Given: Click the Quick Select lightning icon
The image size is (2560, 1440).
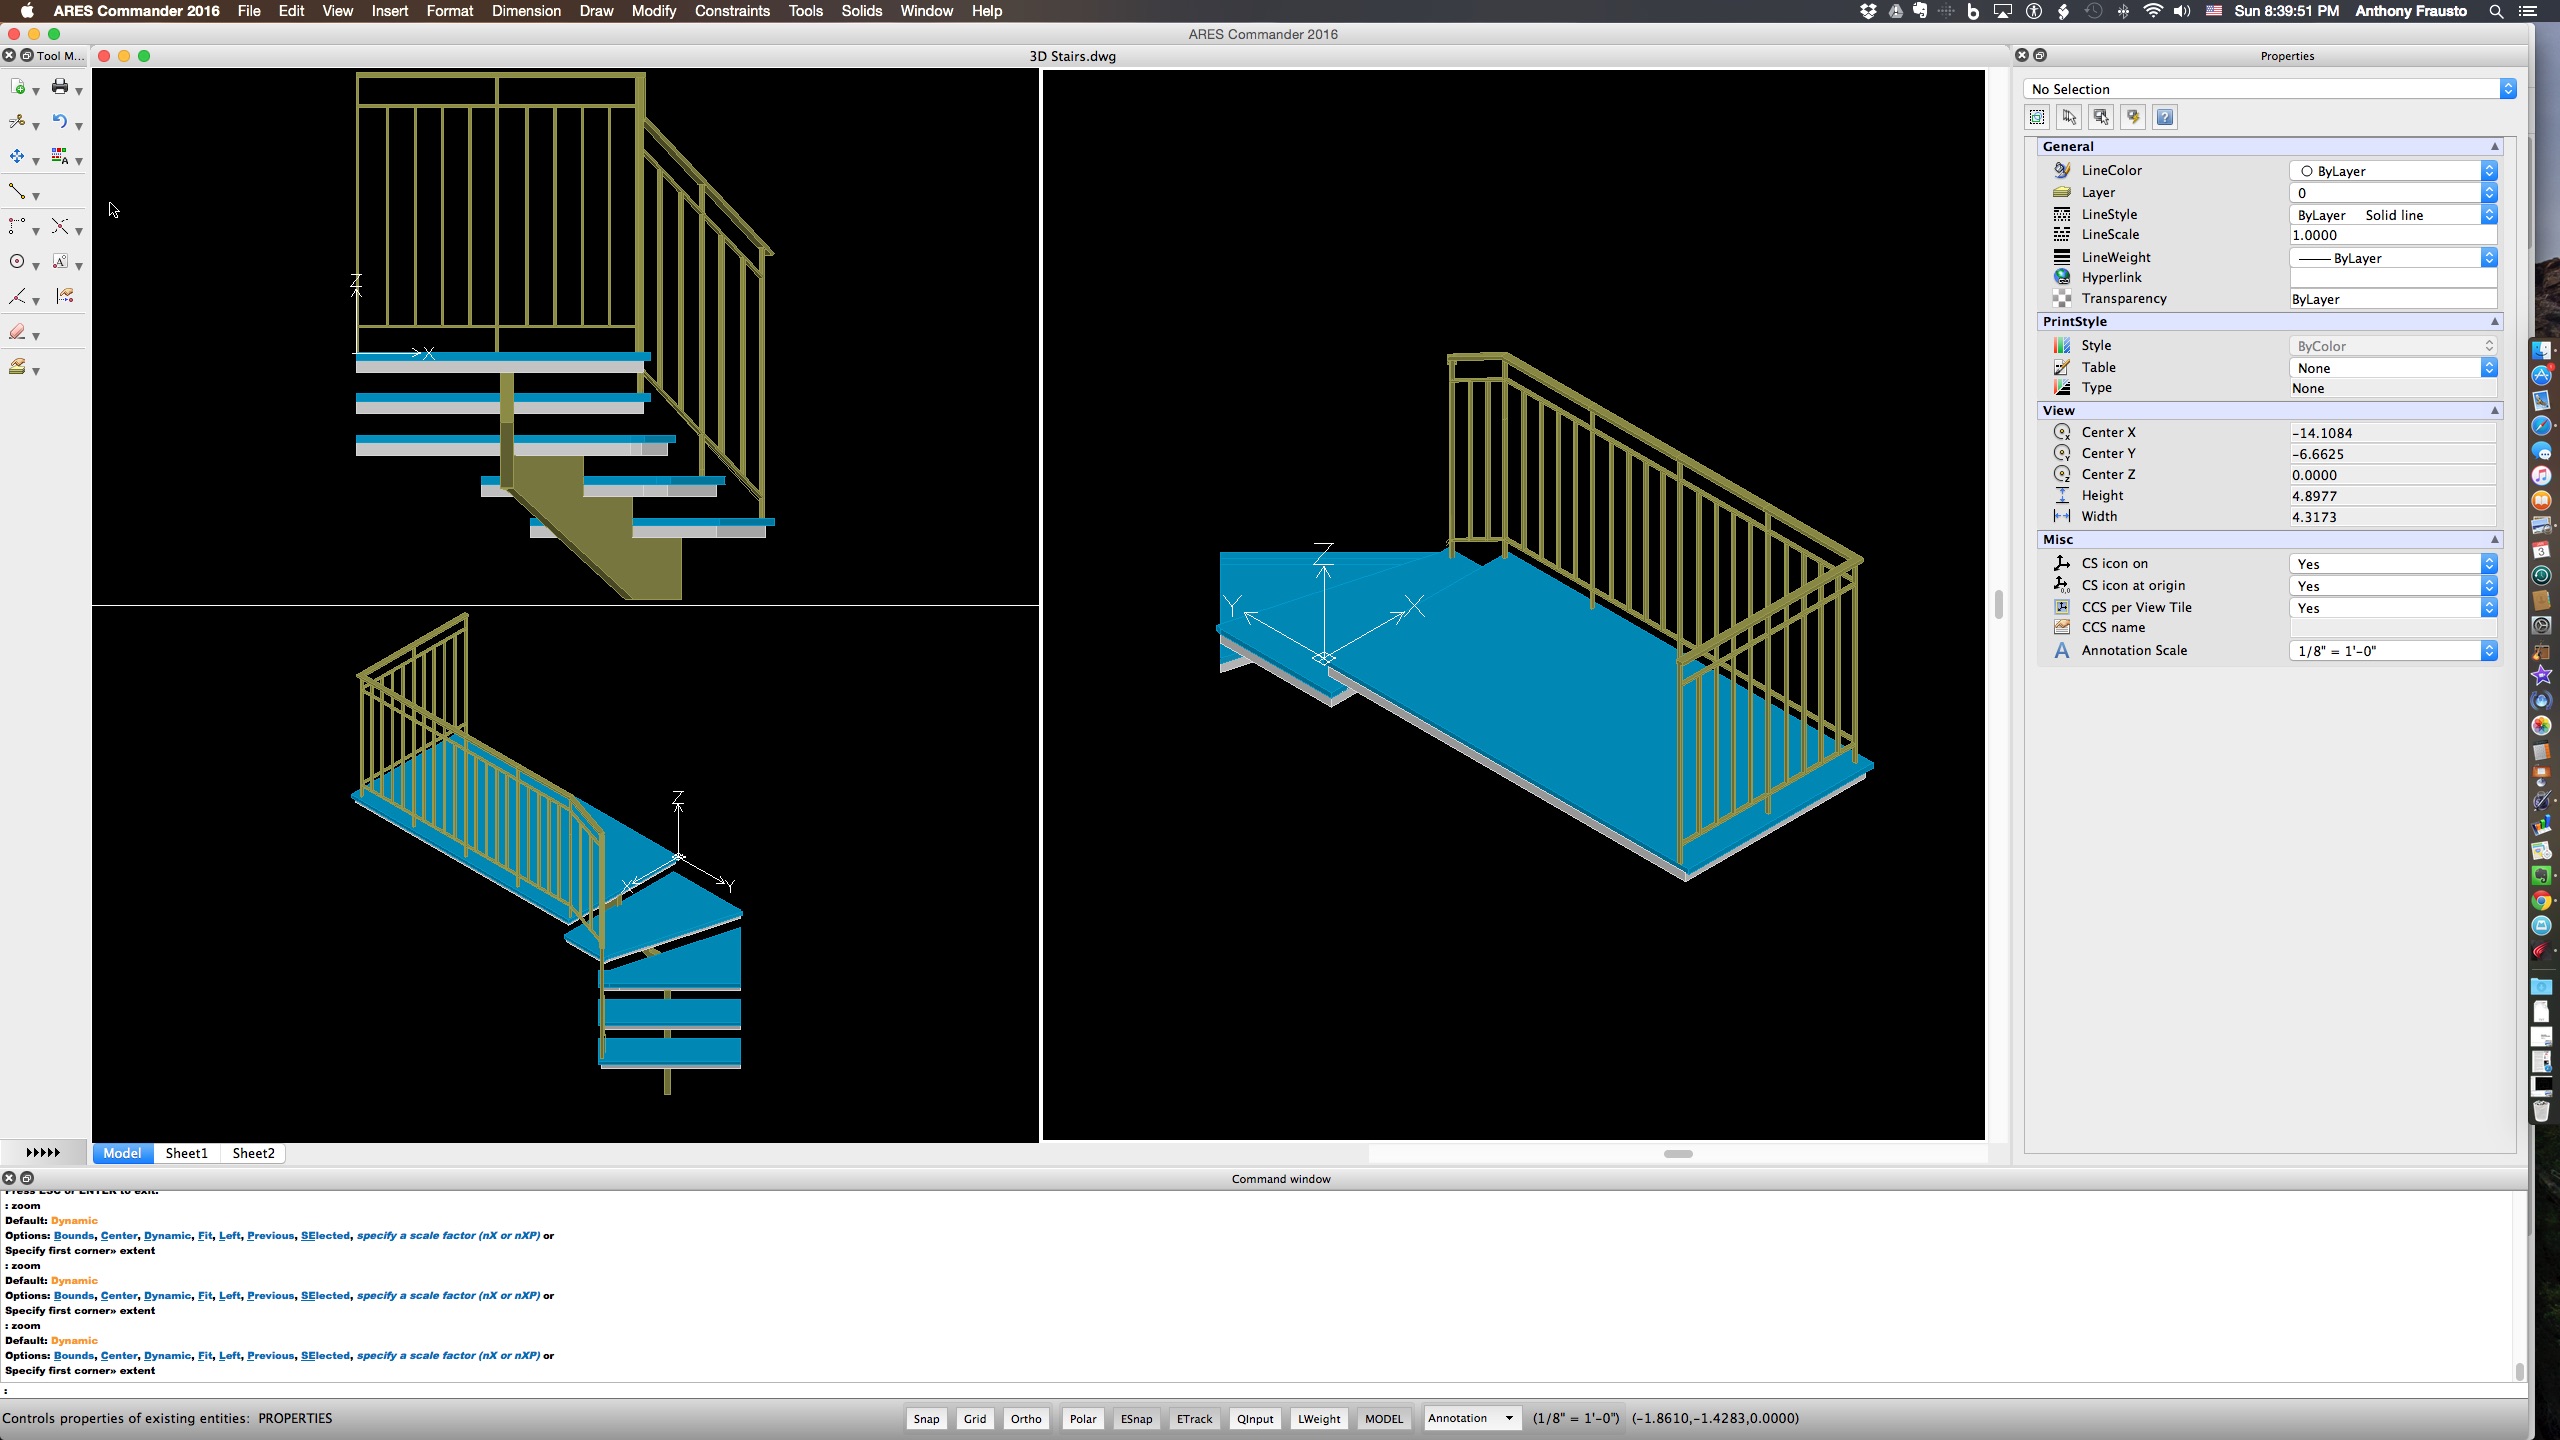Looking at the screenshot, I should tap(2132, 117).
